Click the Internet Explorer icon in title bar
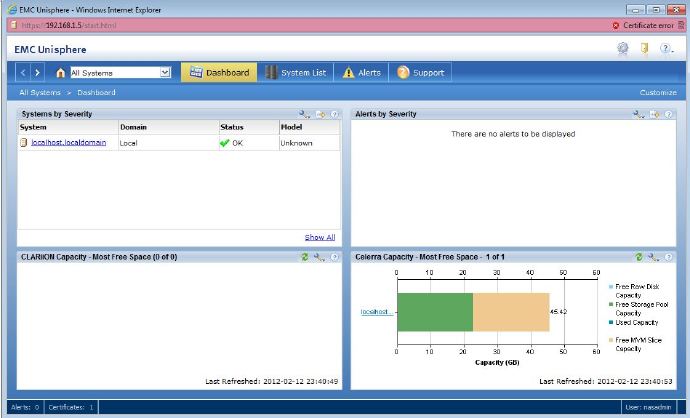This screenshot has width=690, height=418. pos(13,9)
